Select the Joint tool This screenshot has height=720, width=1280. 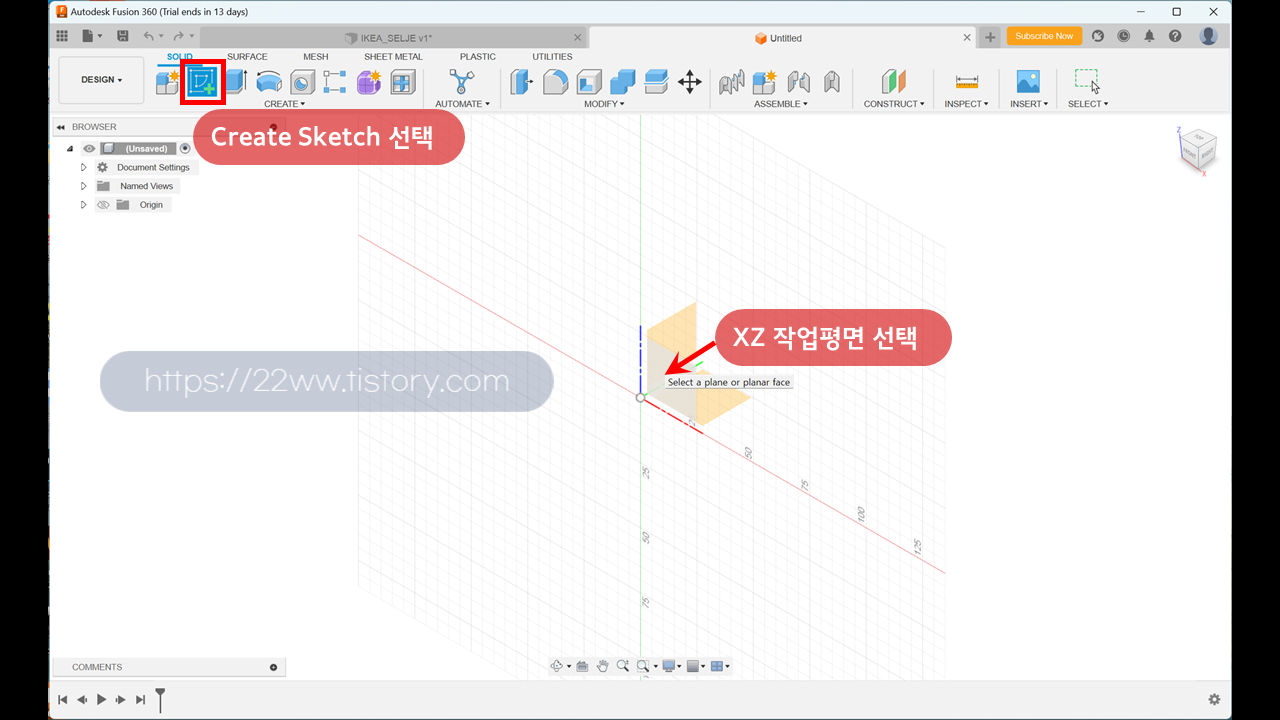click(x=798, y=82)
